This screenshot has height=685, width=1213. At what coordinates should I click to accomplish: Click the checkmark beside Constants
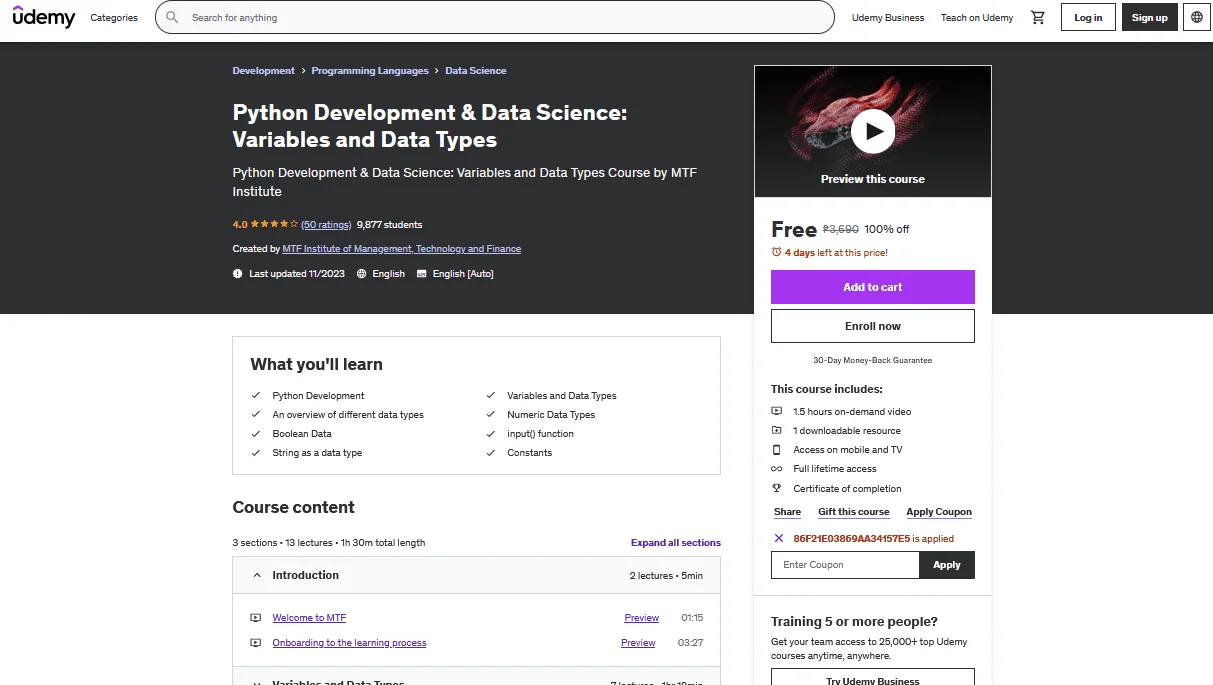[x=491, y=452]
